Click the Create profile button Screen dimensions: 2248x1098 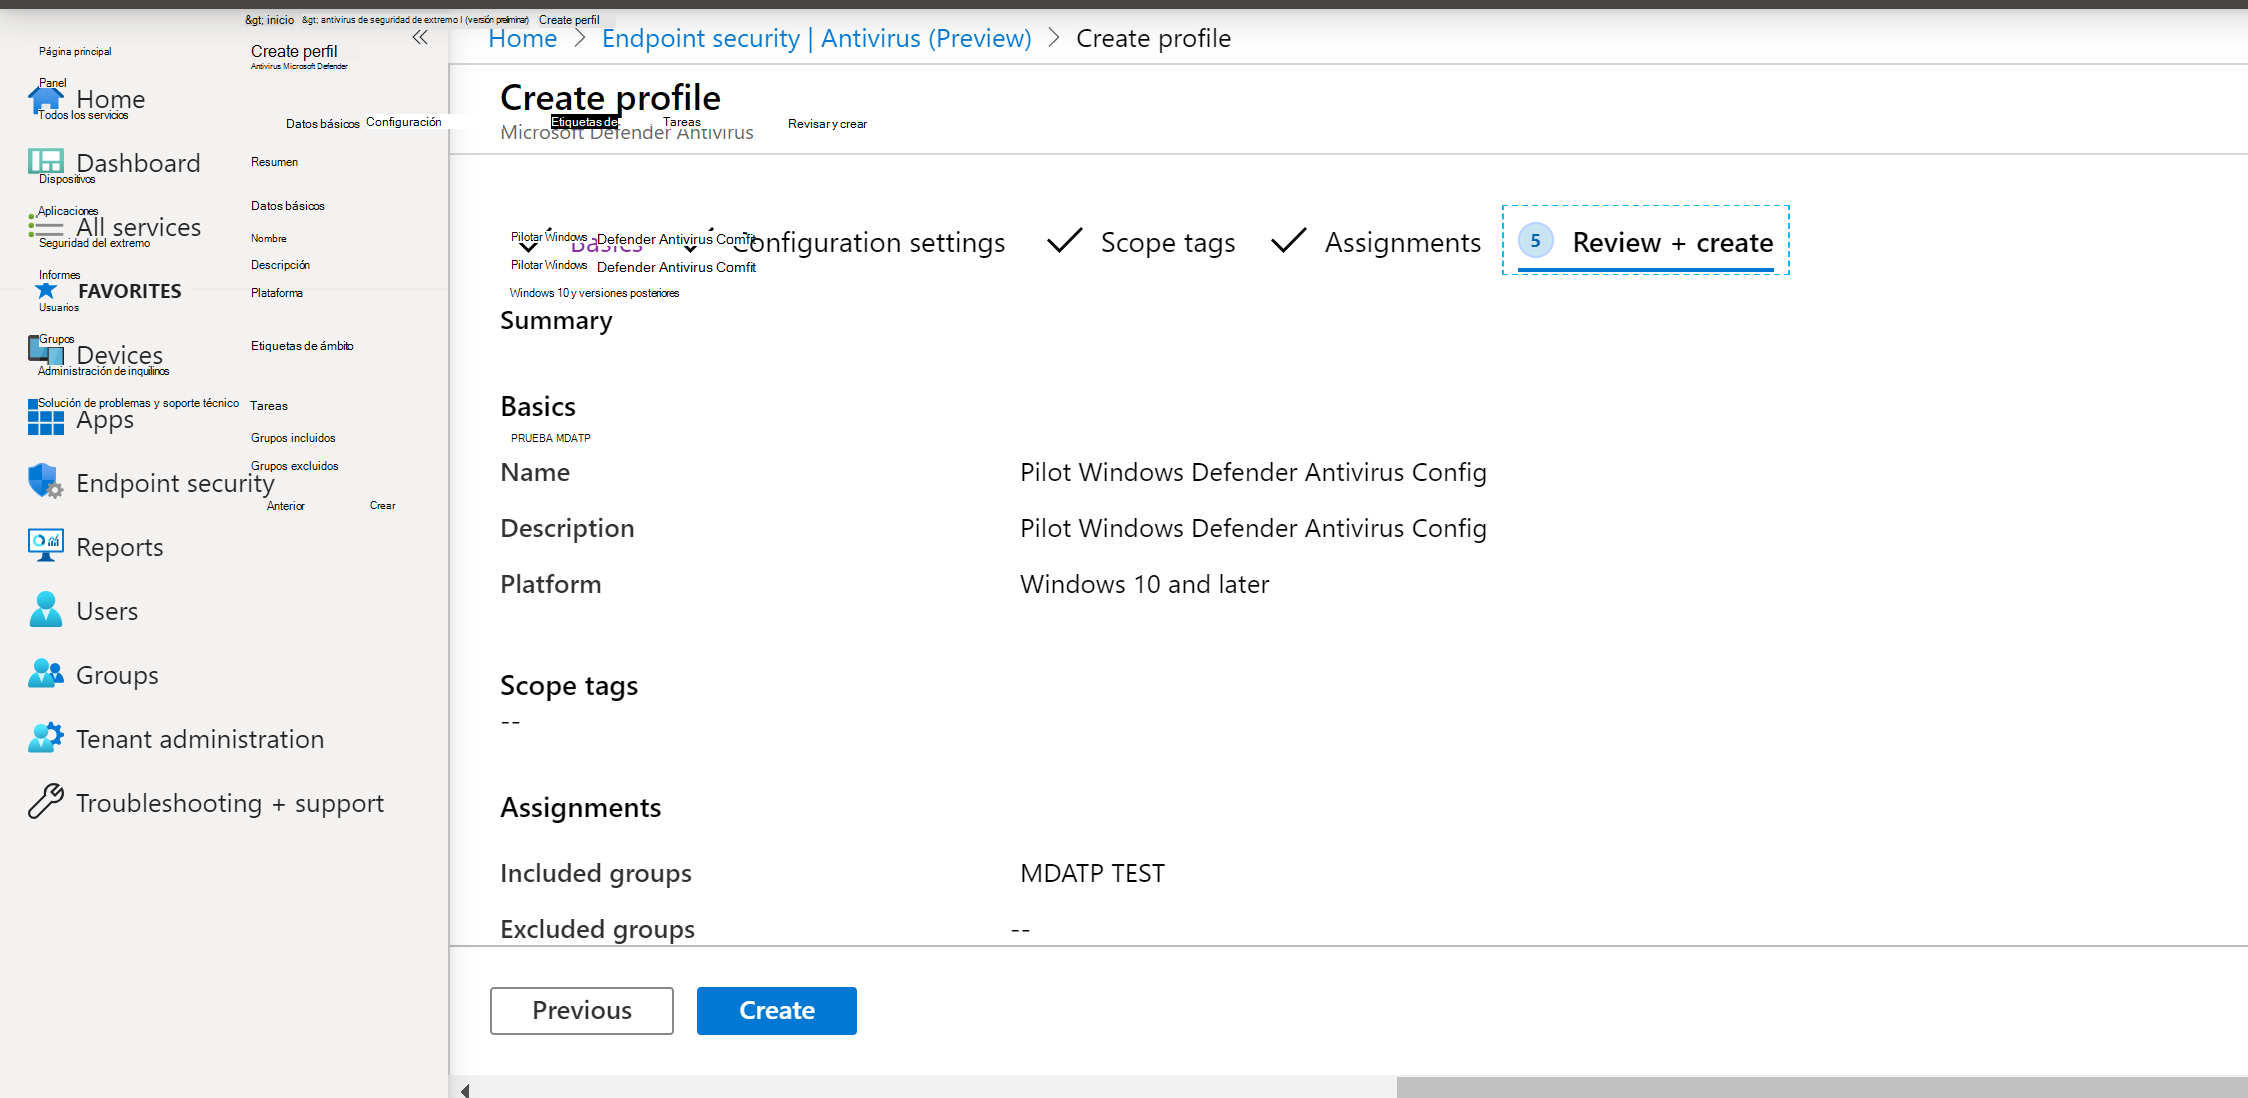(x=776, y=1009)
